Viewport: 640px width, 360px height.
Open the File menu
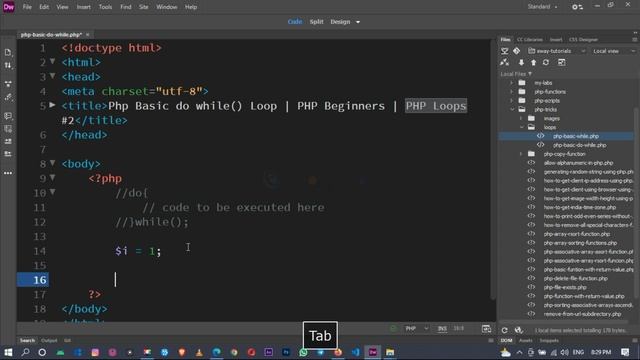[27, 7]
